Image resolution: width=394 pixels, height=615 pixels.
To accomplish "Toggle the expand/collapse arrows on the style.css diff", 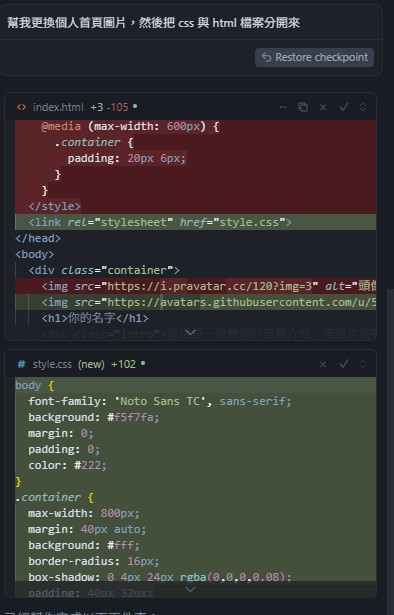I will tap(363, 364).
